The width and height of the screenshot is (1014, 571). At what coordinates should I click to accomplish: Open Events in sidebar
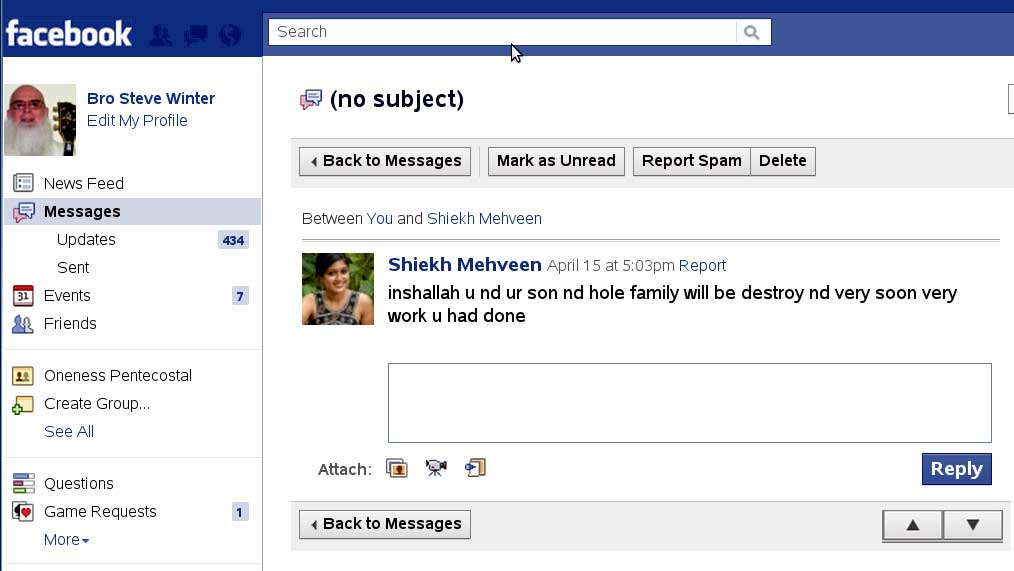click(67, 296)
